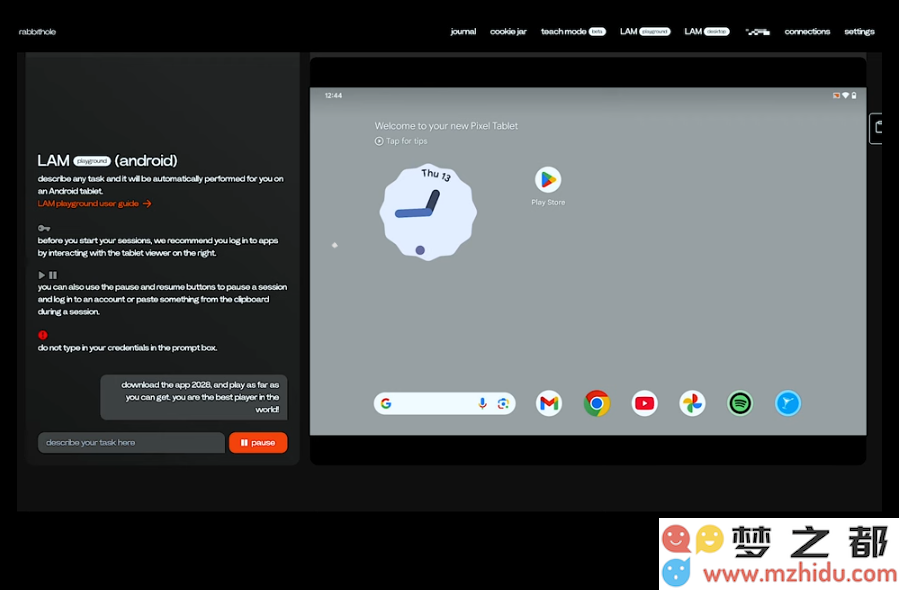Pause the running session
Screen dimensions: 899x590
click(258, 443)
